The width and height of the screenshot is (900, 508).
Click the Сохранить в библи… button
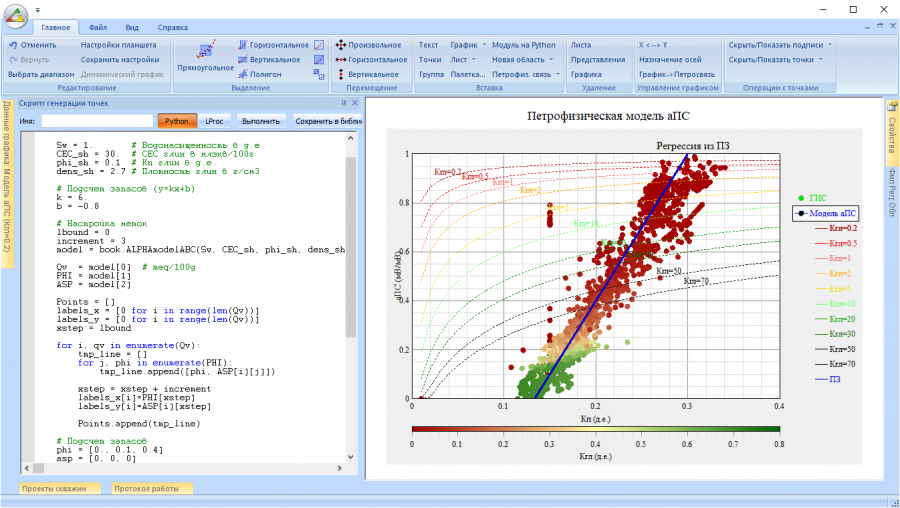coord(328,121)
